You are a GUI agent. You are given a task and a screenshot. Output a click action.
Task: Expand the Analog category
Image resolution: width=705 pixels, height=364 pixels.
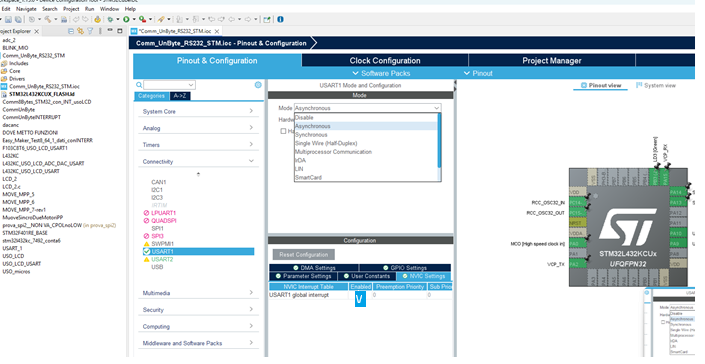pos(198,128)
